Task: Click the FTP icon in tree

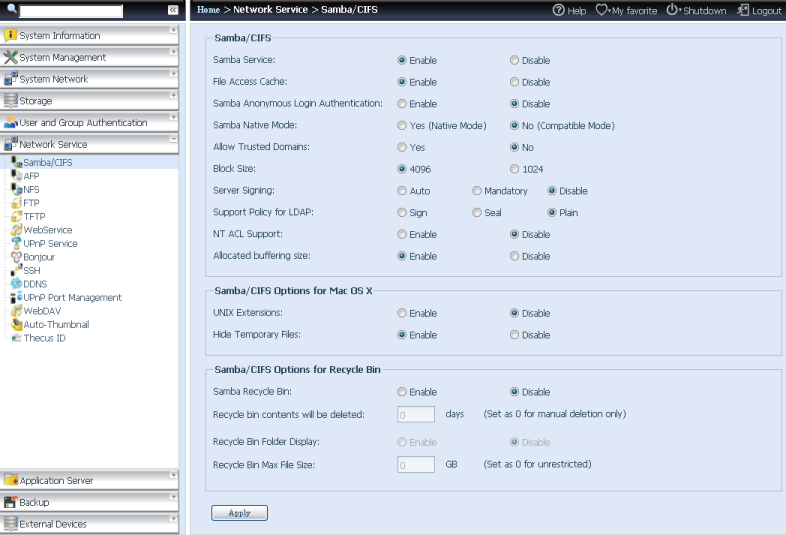Action: [x=17, y=203]
